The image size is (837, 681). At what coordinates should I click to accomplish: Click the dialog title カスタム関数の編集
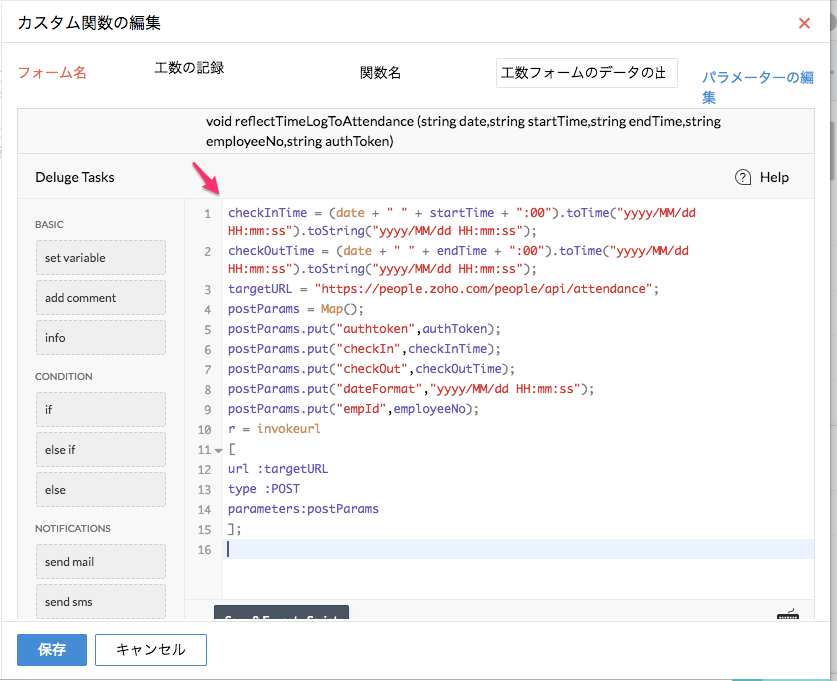[x=89, y=23]
